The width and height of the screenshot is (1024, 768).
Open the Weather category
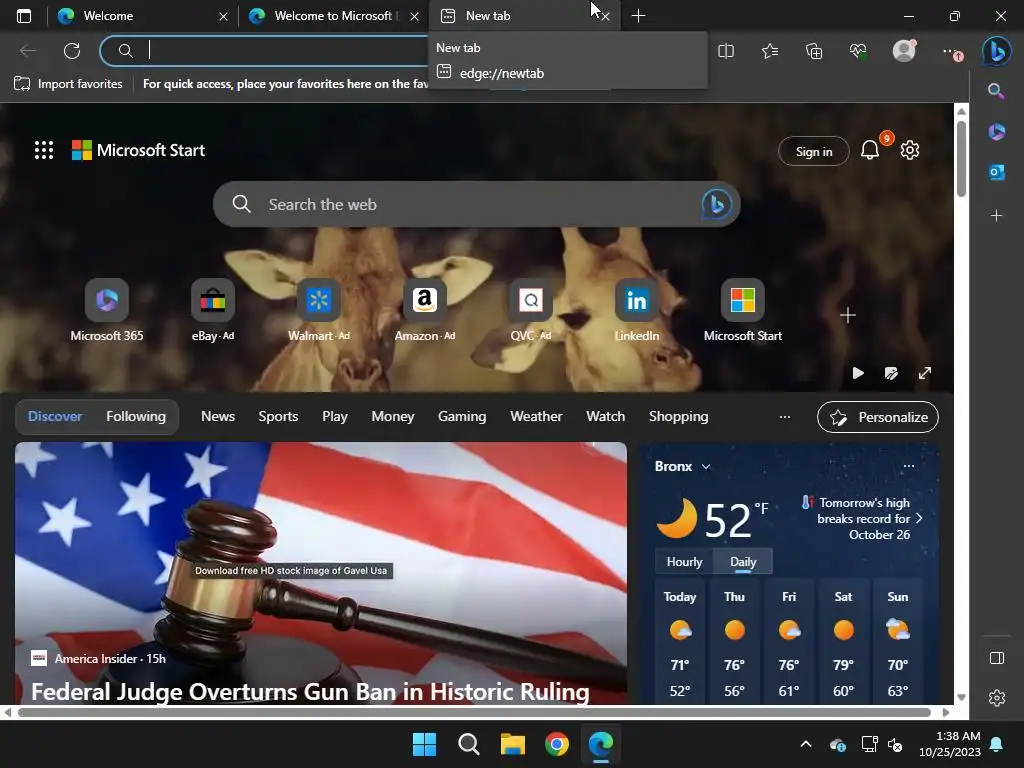[x=536, y=417]
